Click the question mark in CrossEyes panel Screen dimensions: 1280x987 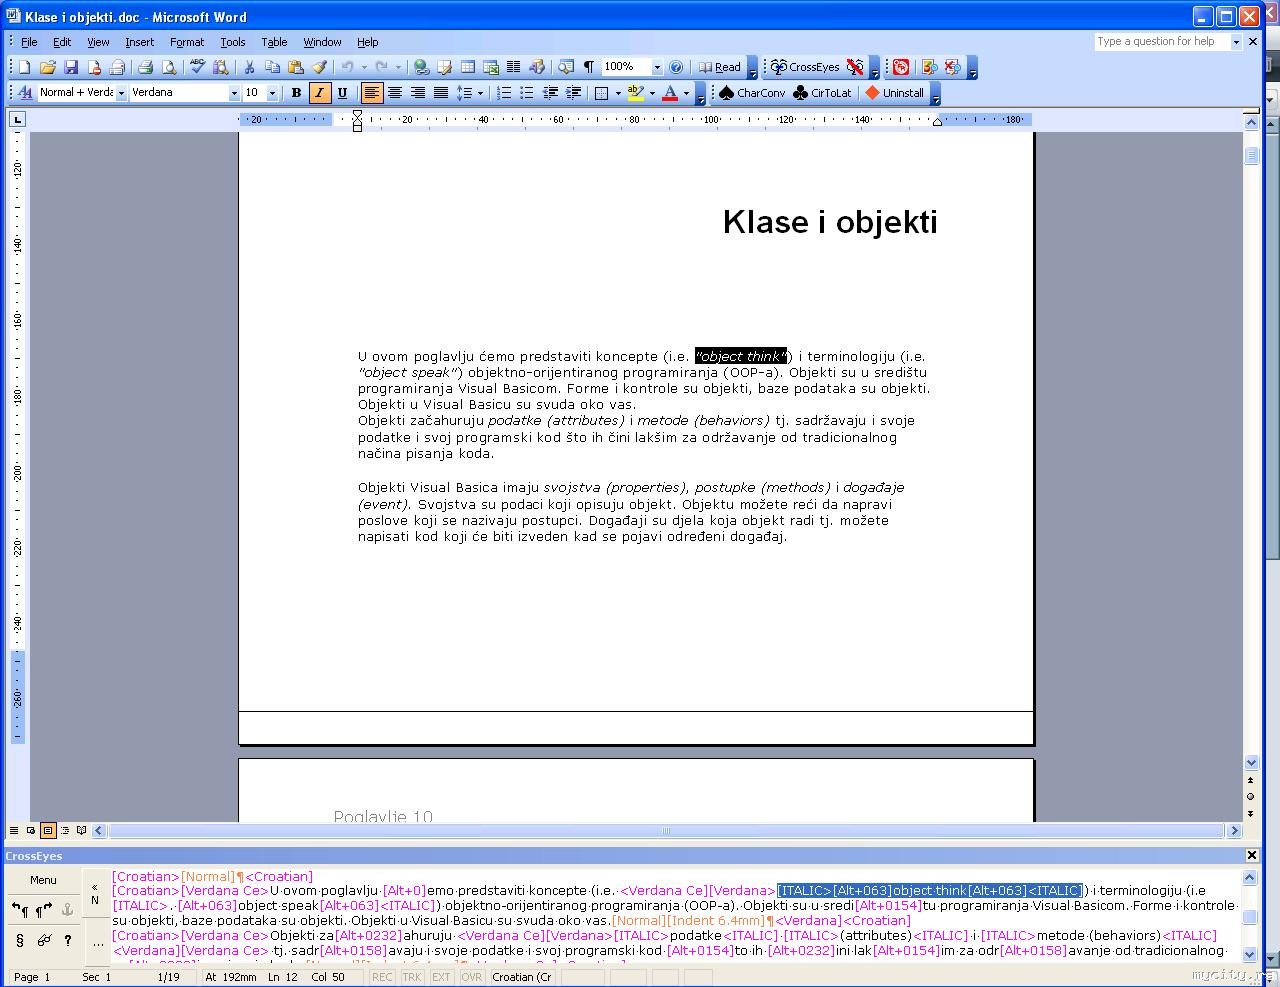click(x=67, y=940)
